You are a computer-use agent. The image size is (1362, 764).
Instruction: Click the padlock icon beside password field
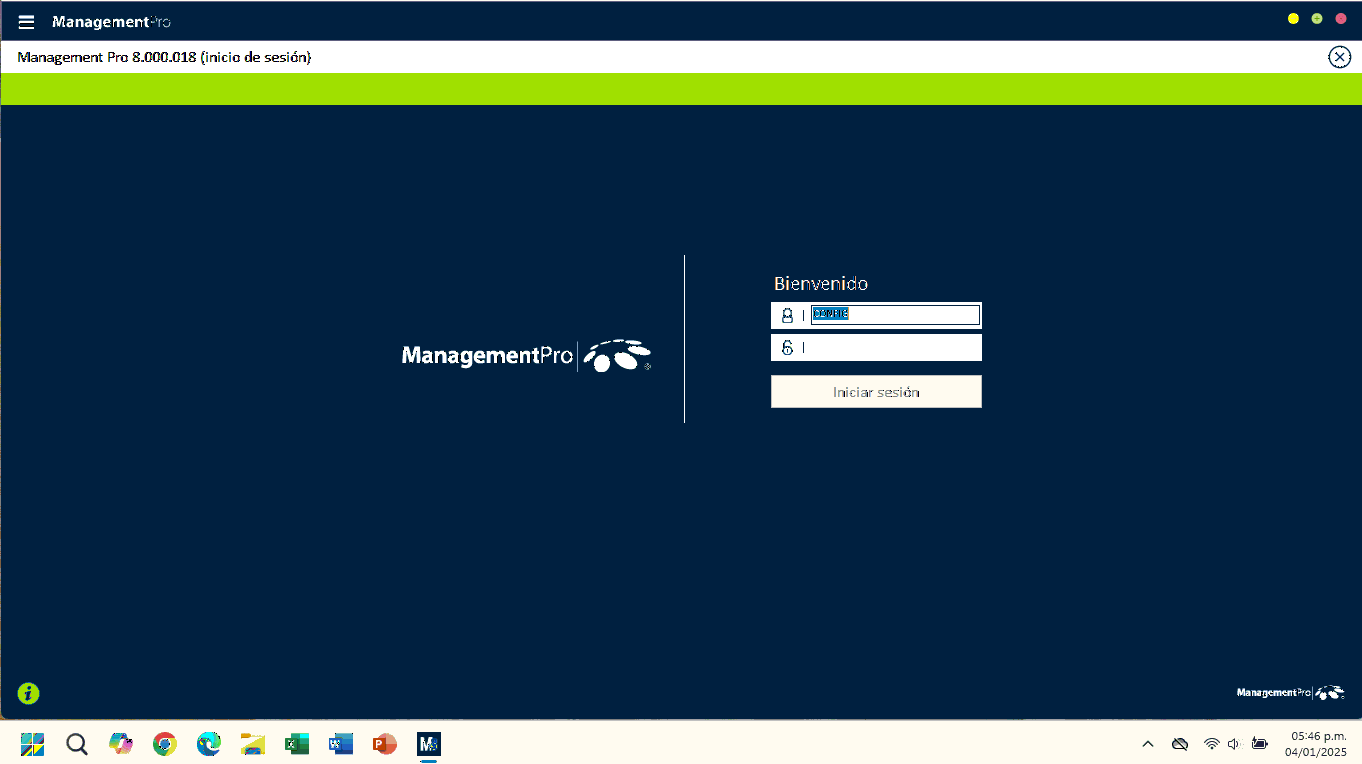tap(787, 348)
